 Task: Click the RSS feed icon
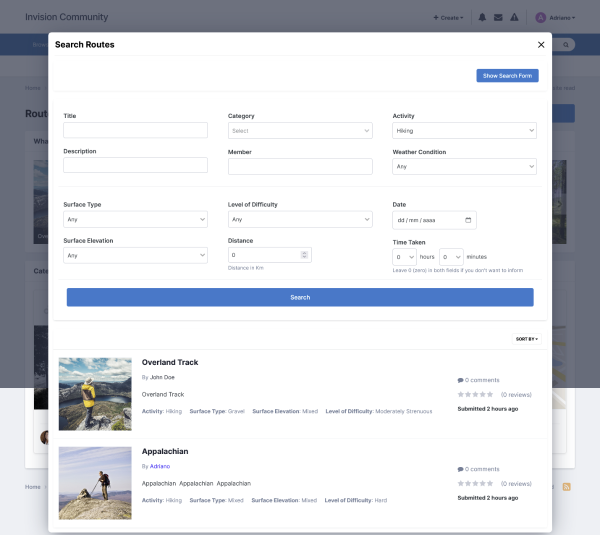pyautogui.click(x=566, y=486)
